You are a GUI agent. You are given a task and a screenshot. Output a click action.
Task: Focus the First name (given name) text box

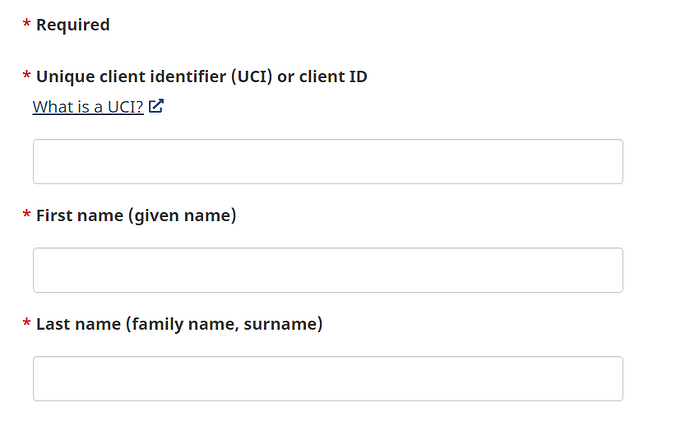(328, 270)
